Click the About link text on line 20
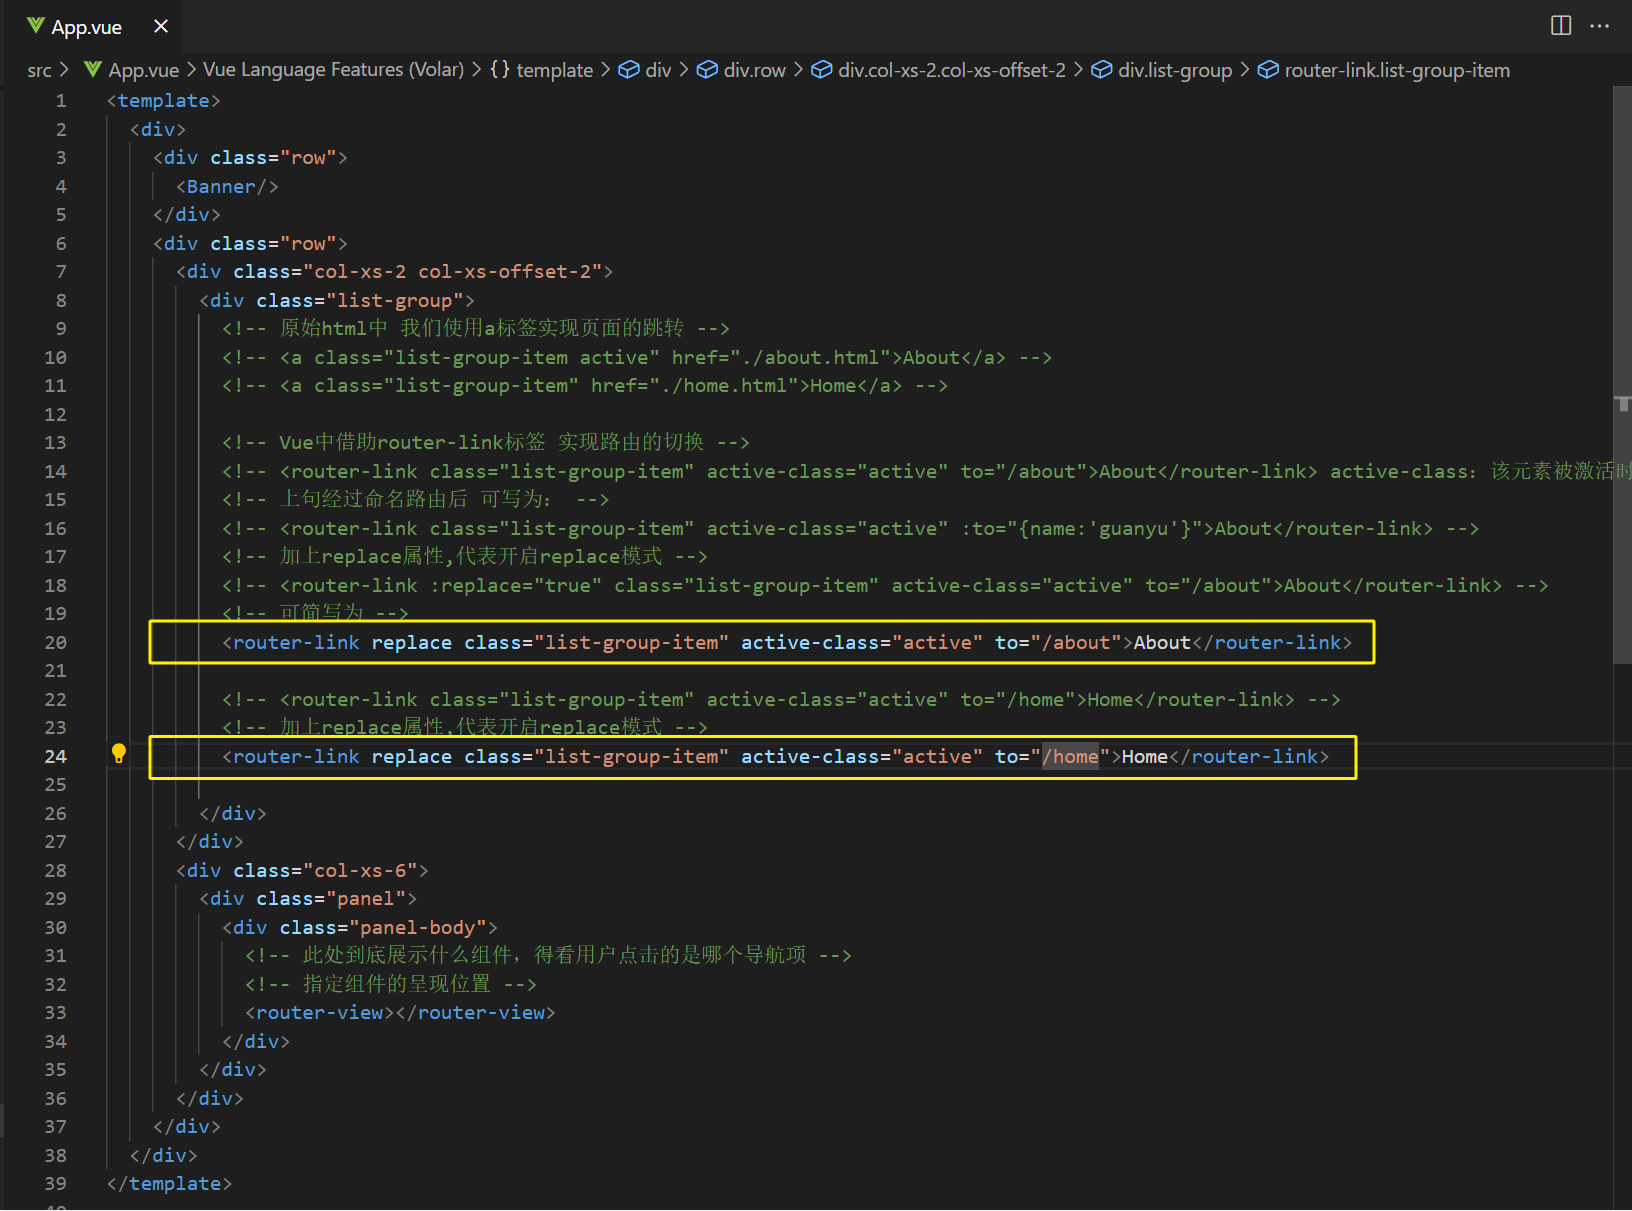This screenshot has width=1632, height=1211. (x=1162, y=642)
